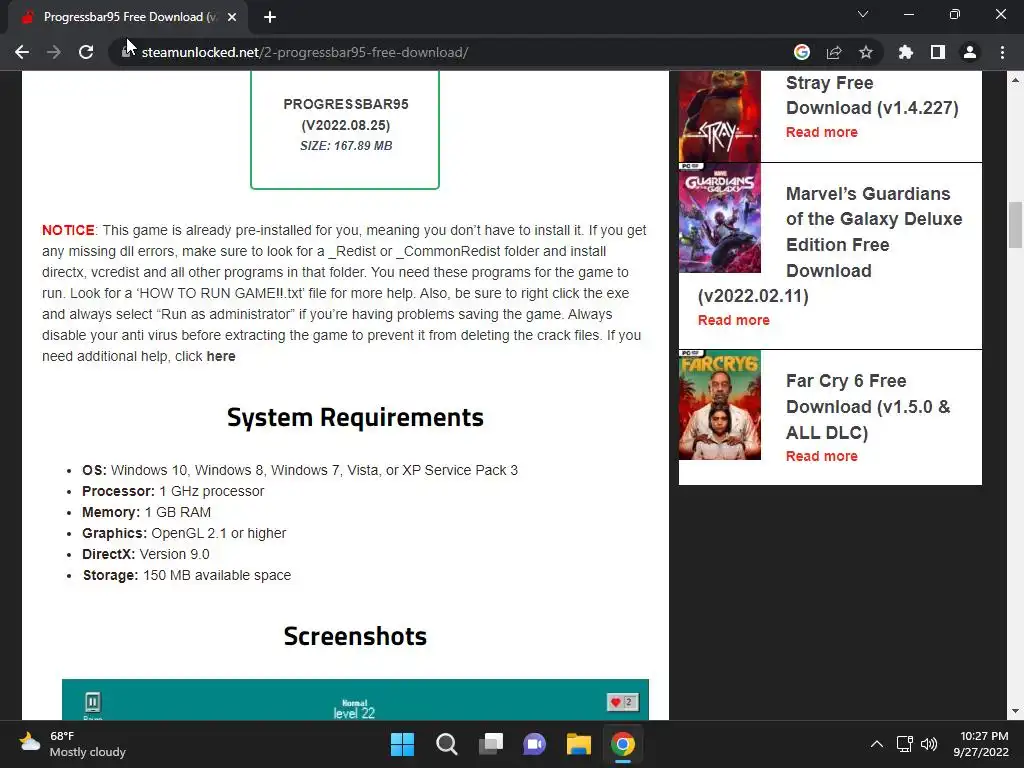
Task: Open network settings in system tray
Action: pos(904,744)
